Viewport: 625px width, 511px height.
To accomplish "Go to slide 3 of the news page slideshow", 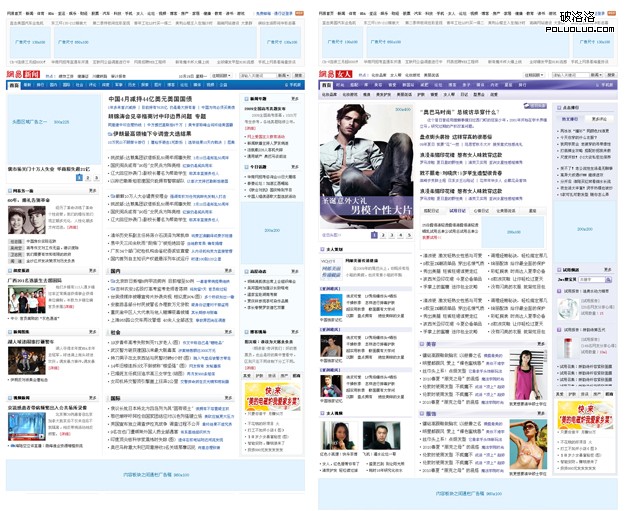I will coord(96,178).
